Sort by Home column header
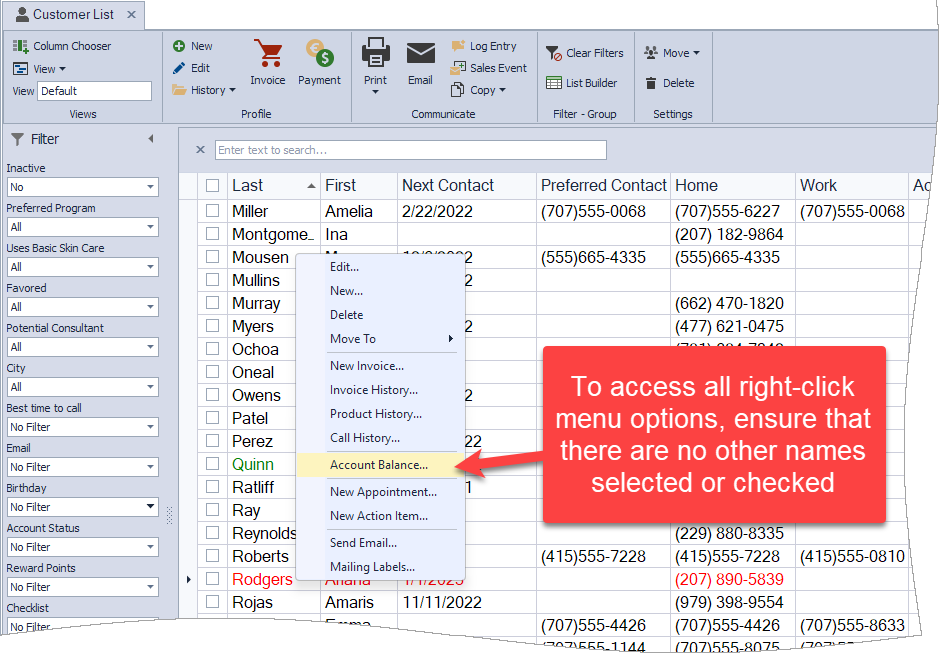Image resolution: width=939 pixels, height=653 pixels. [x=733, y=186]
